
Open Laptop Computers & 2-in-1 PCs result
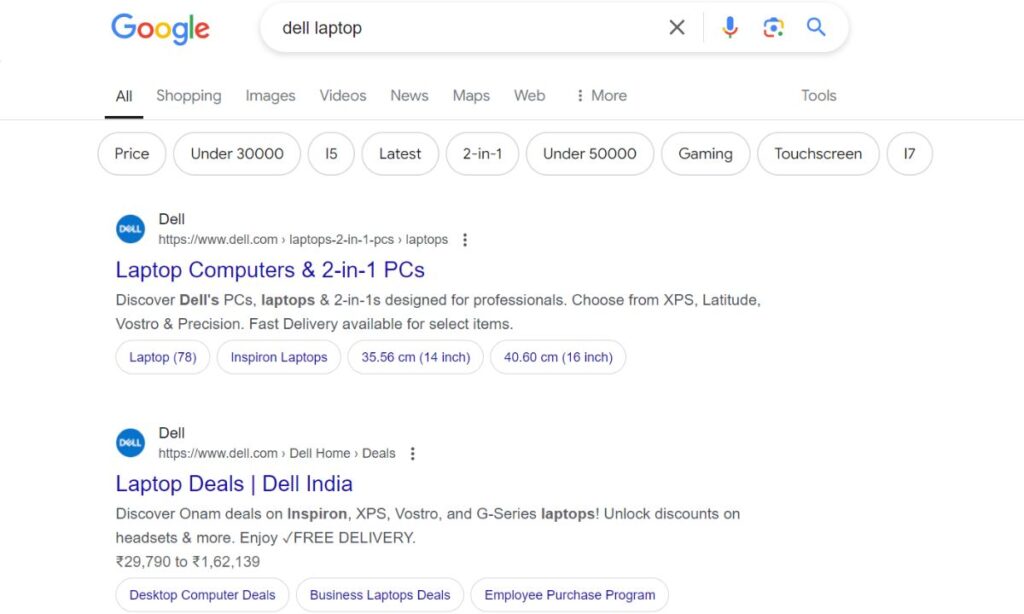tap(270, 270)
